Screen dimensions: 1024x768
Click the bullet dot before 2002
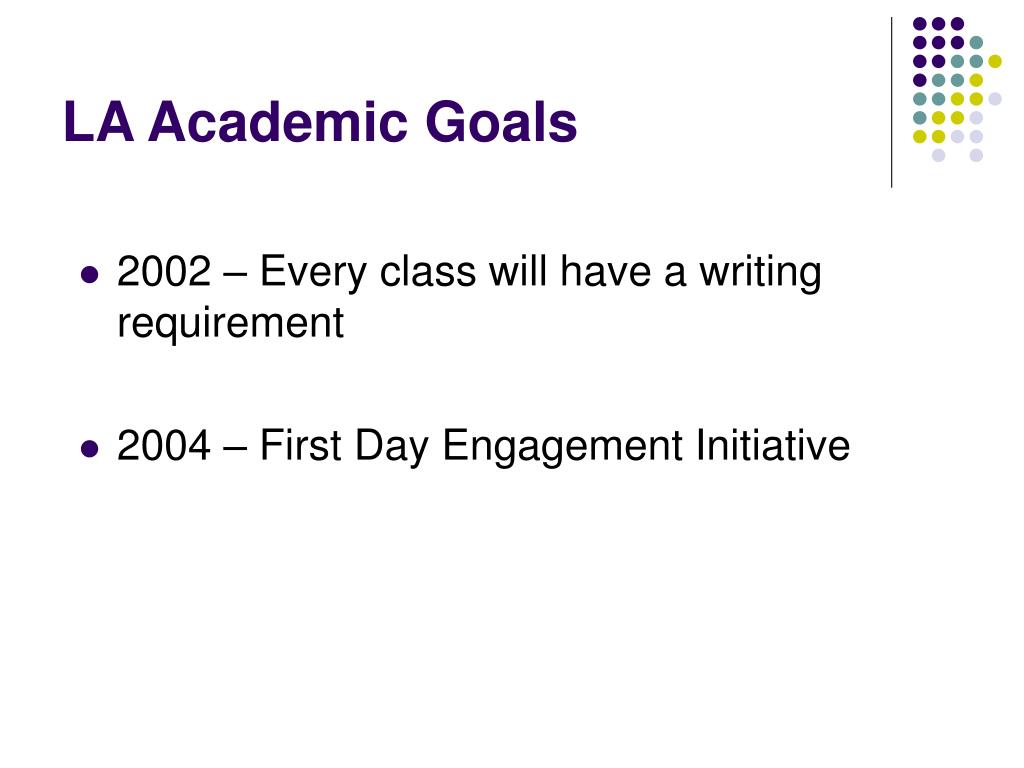pyautogui.click(x=89, y=274)
